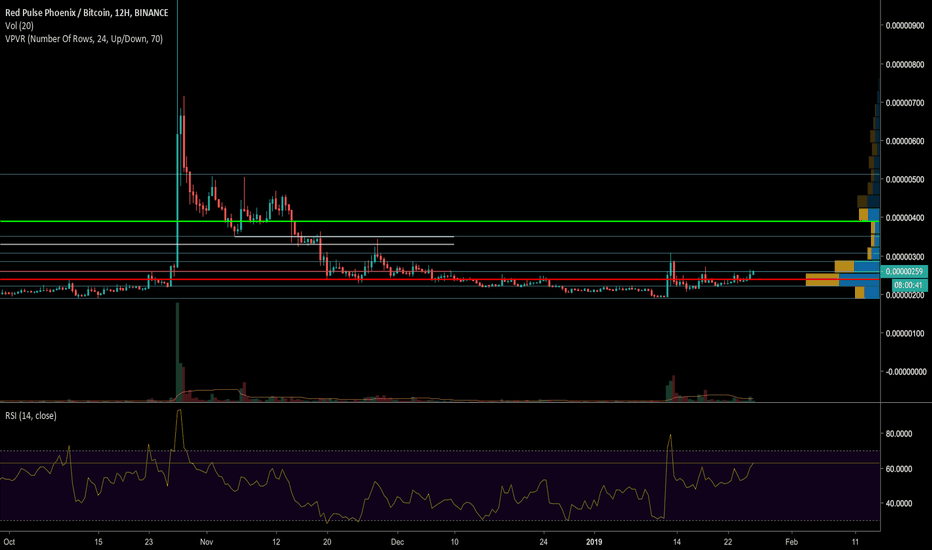
Task: Select the 2019 year label on time axis
Action: pyautogui.click(x=594, y=542)
